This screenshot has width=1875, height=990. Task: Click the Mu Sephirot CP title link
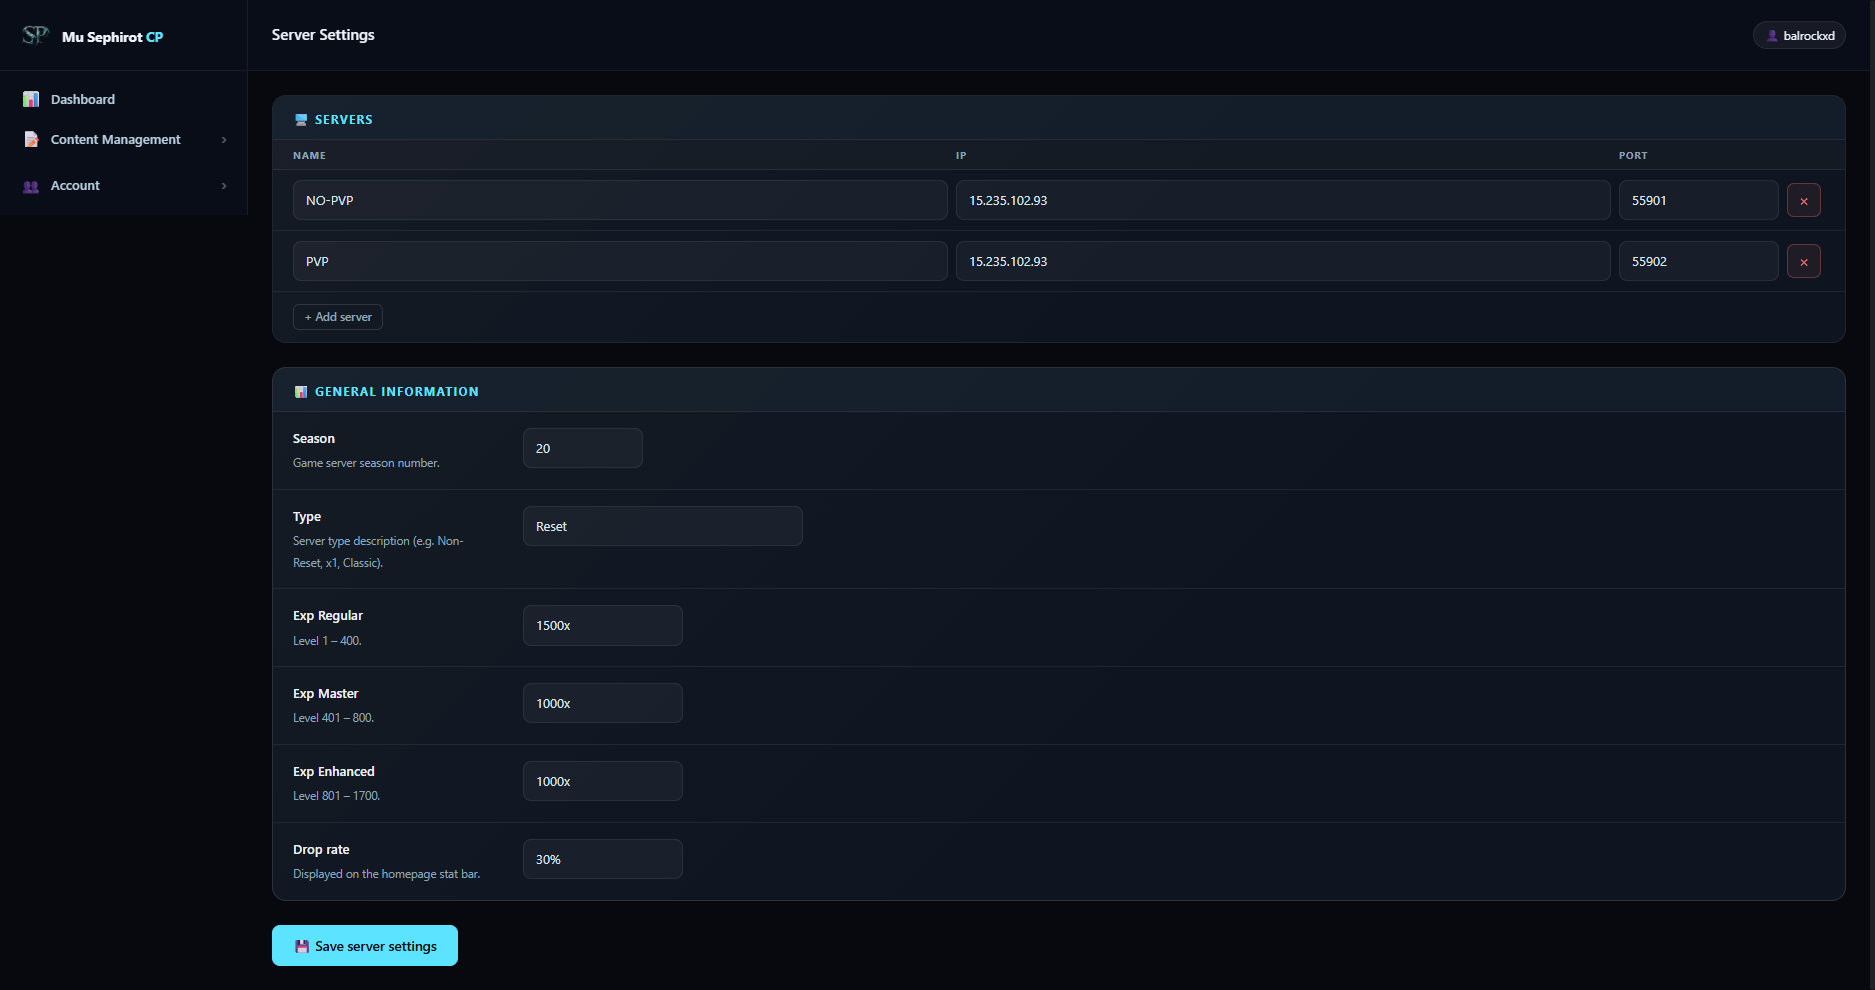point(112,37)
